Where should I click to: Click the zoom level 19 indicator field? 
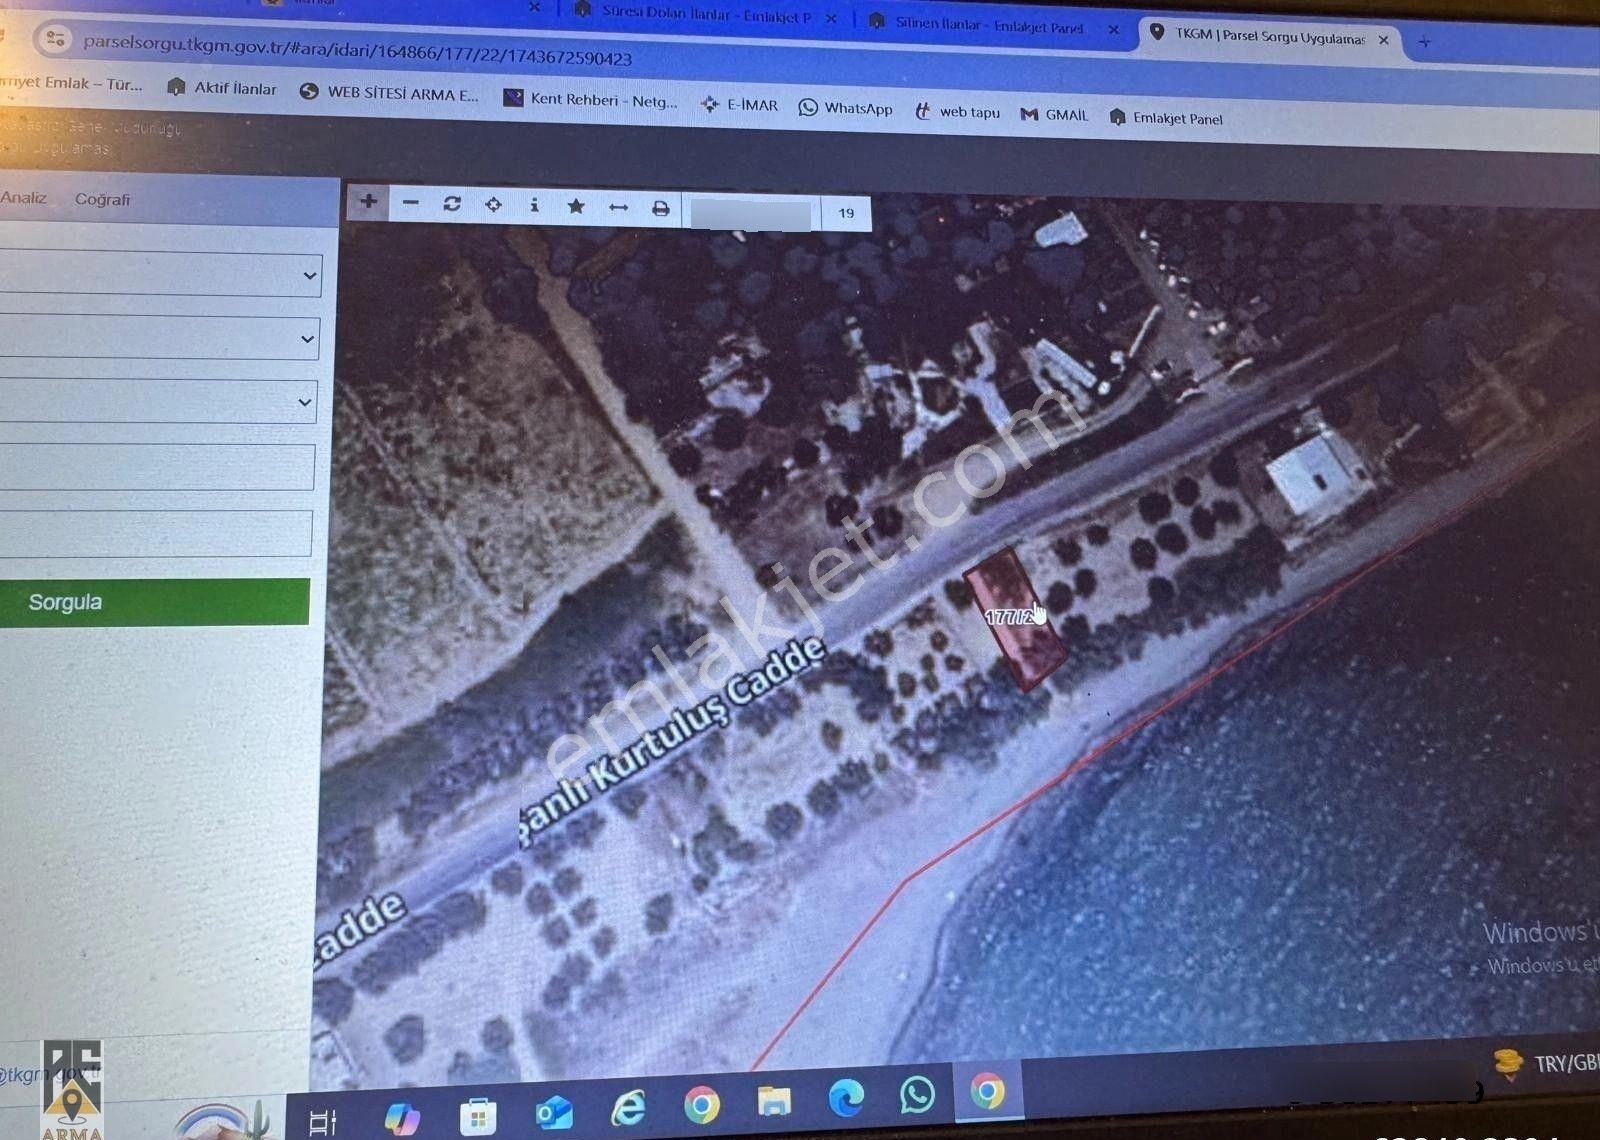point(845,212)
